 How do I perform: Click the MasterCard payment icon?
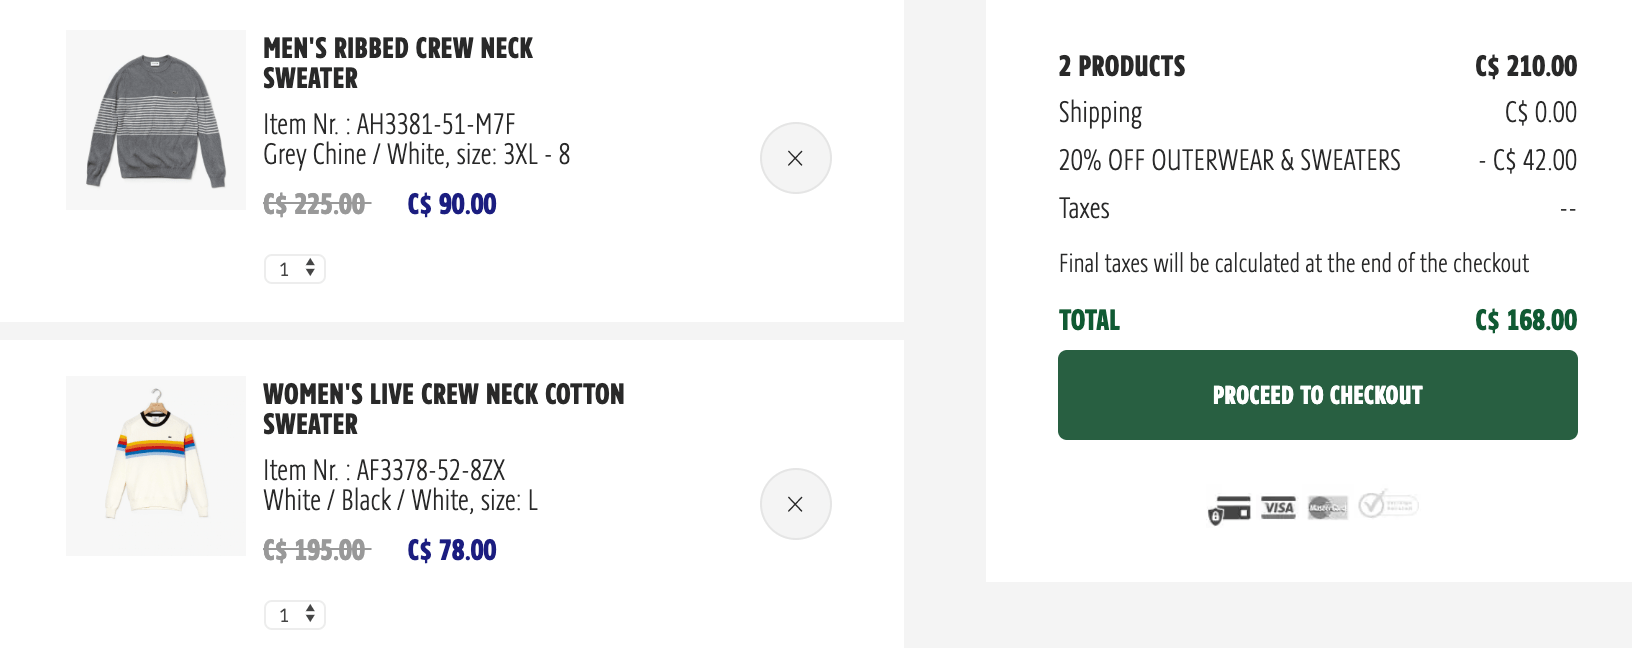click(1327, 507)
